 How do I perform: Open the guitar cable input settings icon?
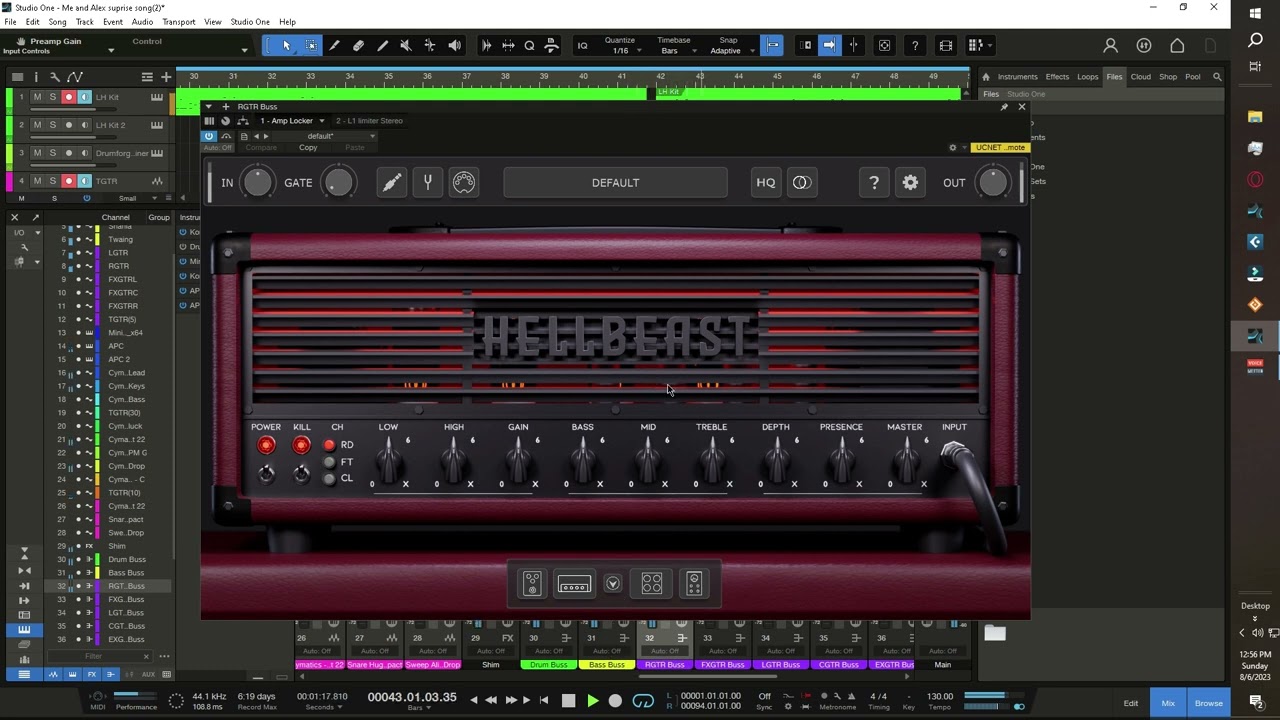391,182
